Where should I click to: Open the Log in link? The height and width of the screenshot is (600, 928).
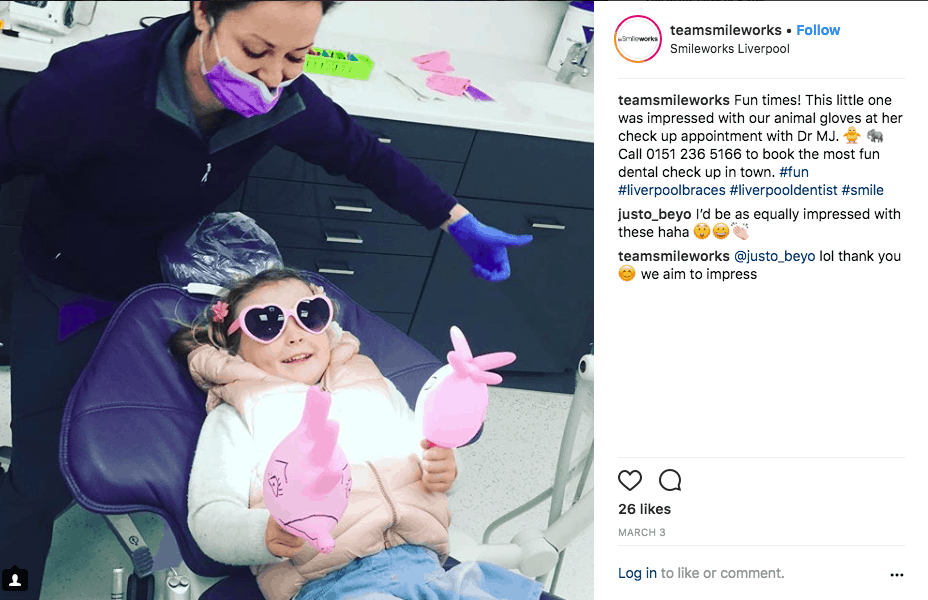click(637, 573)
